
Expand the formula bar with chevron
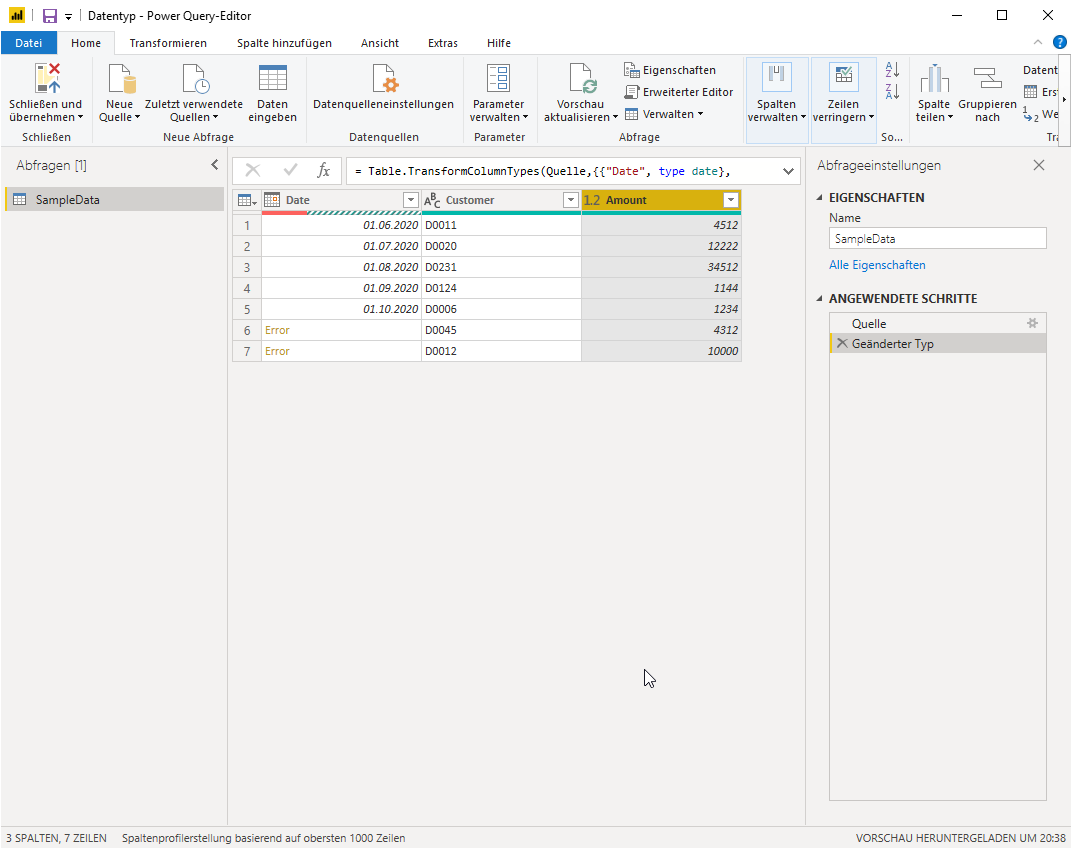coord(788,171)
